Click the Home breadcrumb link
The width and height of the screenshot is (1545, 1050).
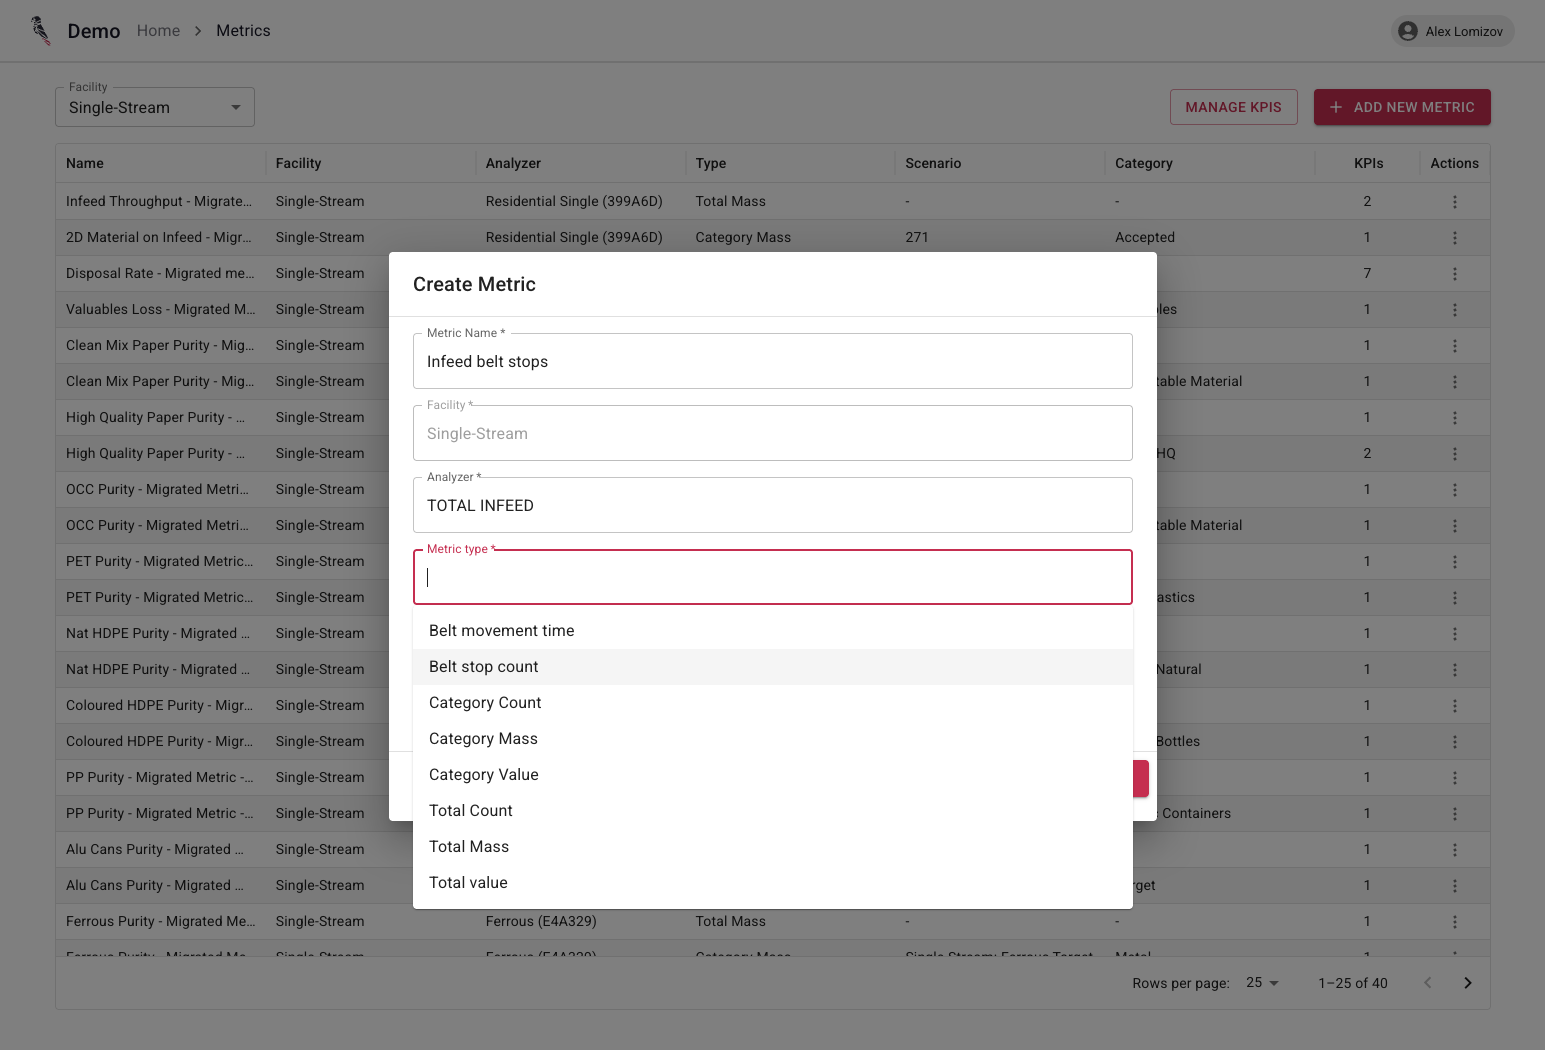[158, 30]
